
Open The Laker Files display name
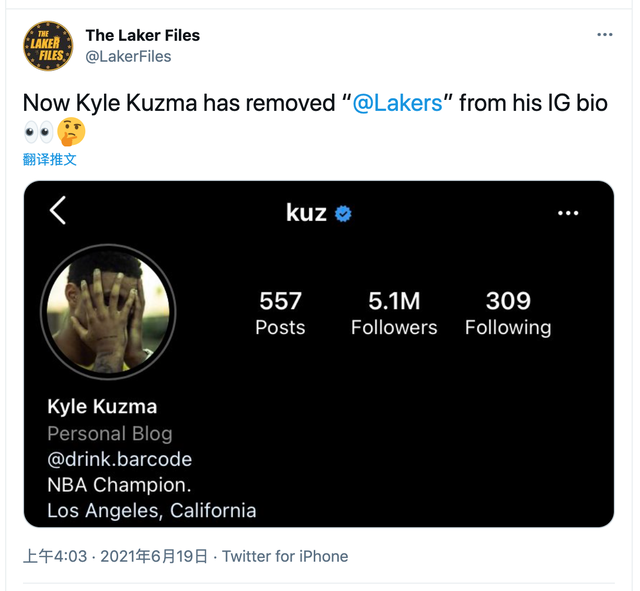[x=143, y=35]
